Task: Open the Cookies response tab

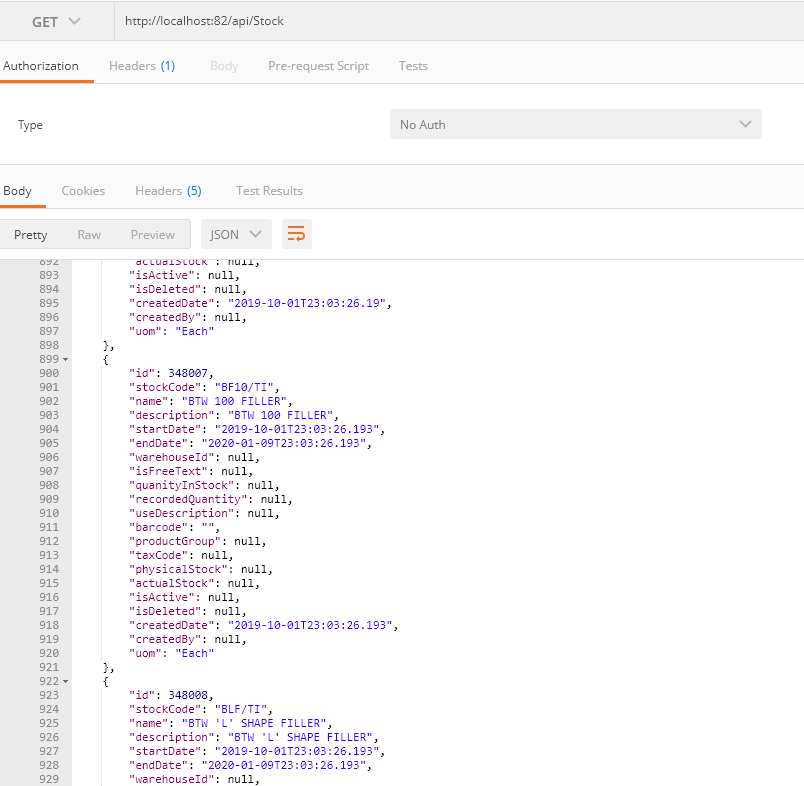Action: point(83,190)
